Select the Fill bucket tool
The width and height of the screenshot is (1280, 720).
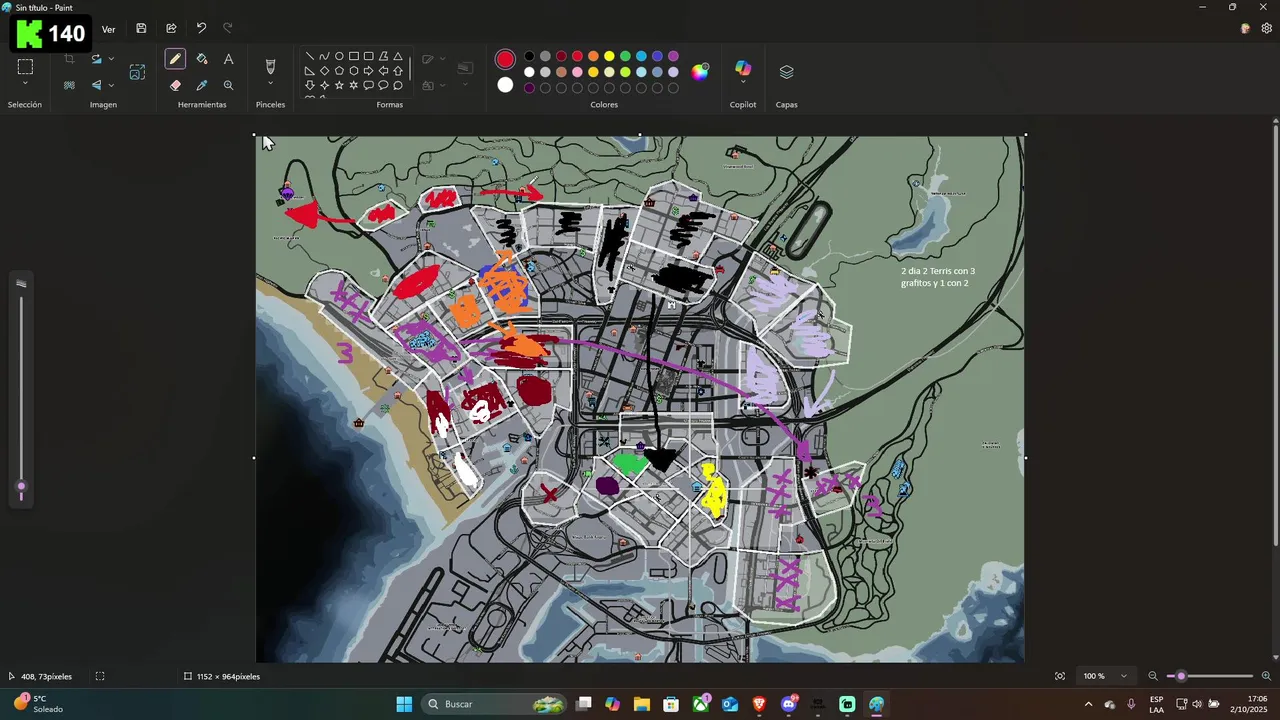(x=202, y=59)
